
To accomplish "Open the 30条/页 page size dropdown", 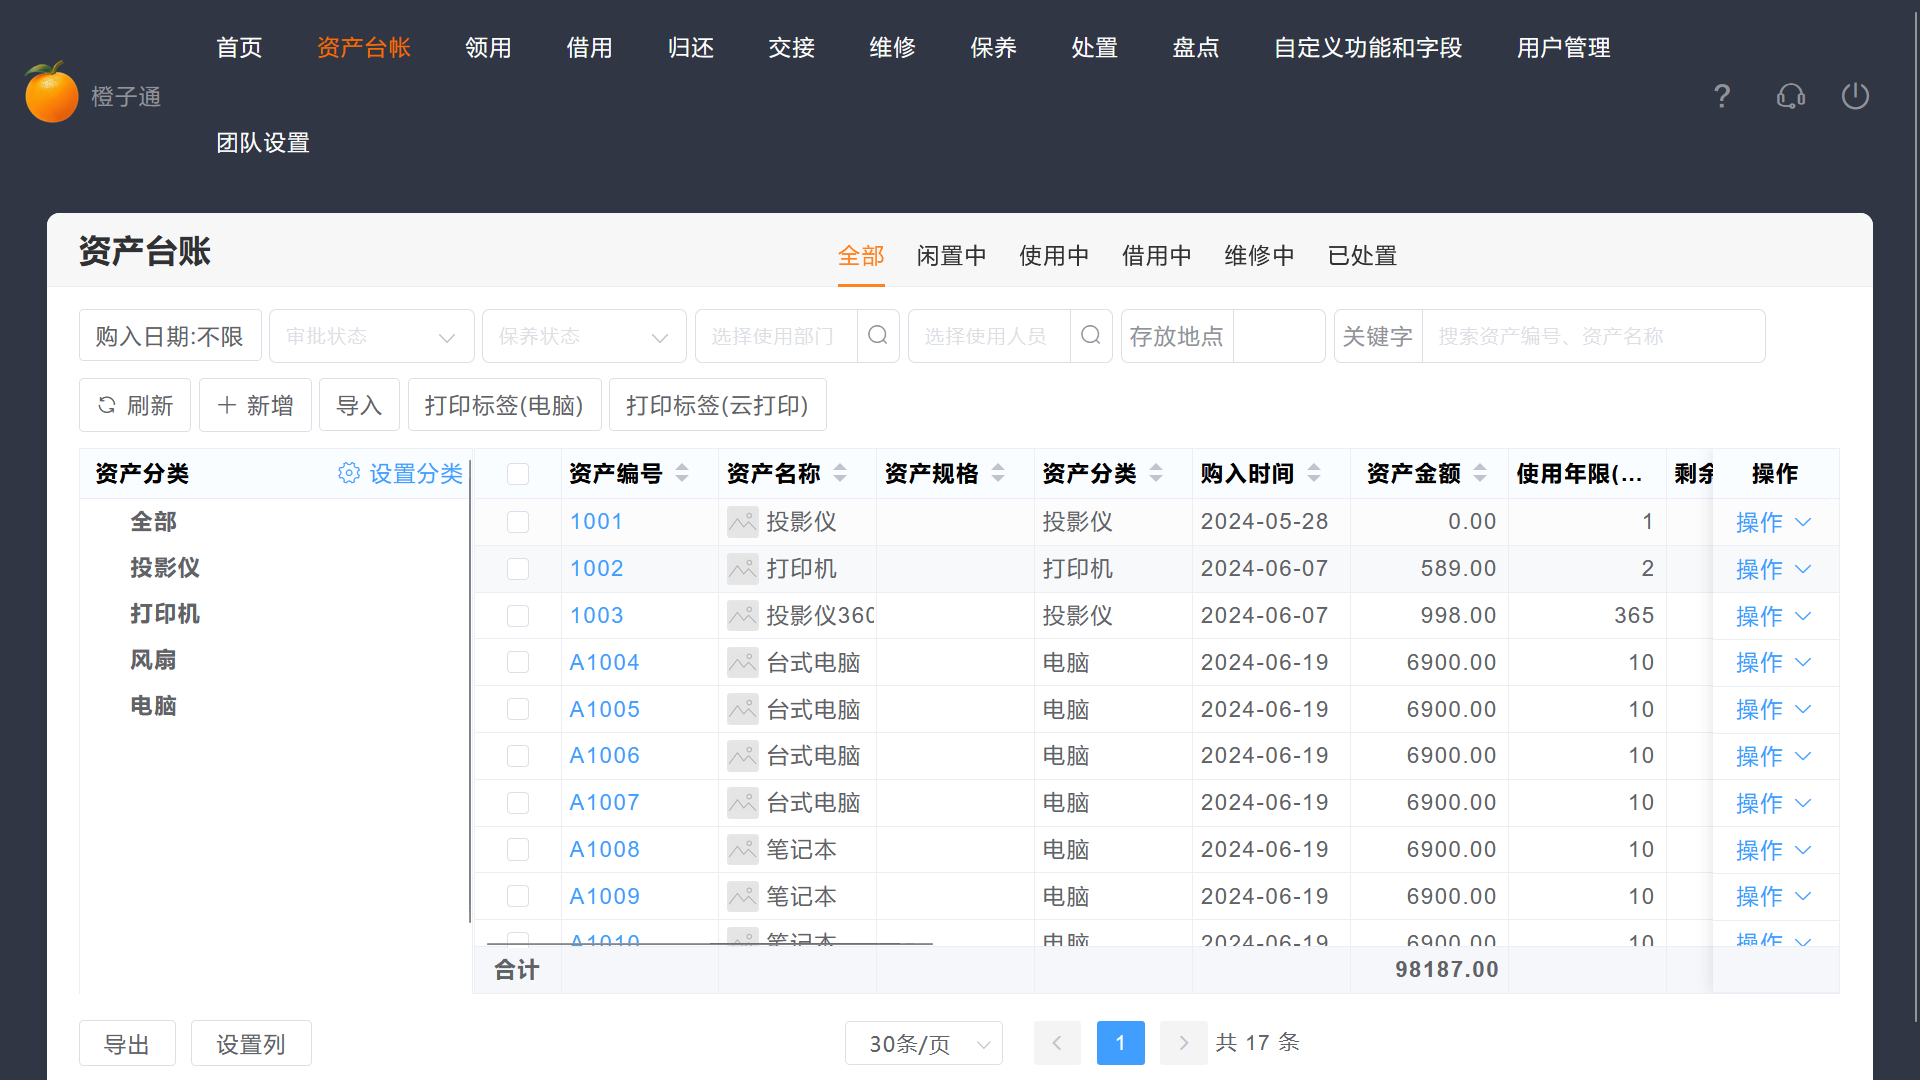I will tap(922, 1043).
